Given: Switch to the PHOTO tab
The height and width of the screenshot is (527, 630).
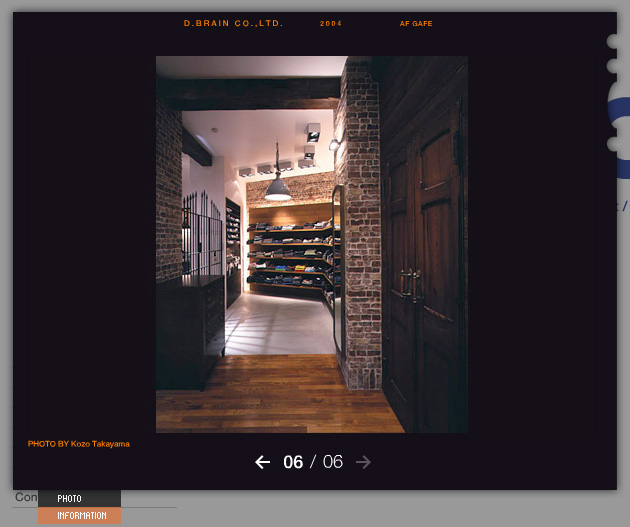Looking at the screenshot, I should [80, 498].
